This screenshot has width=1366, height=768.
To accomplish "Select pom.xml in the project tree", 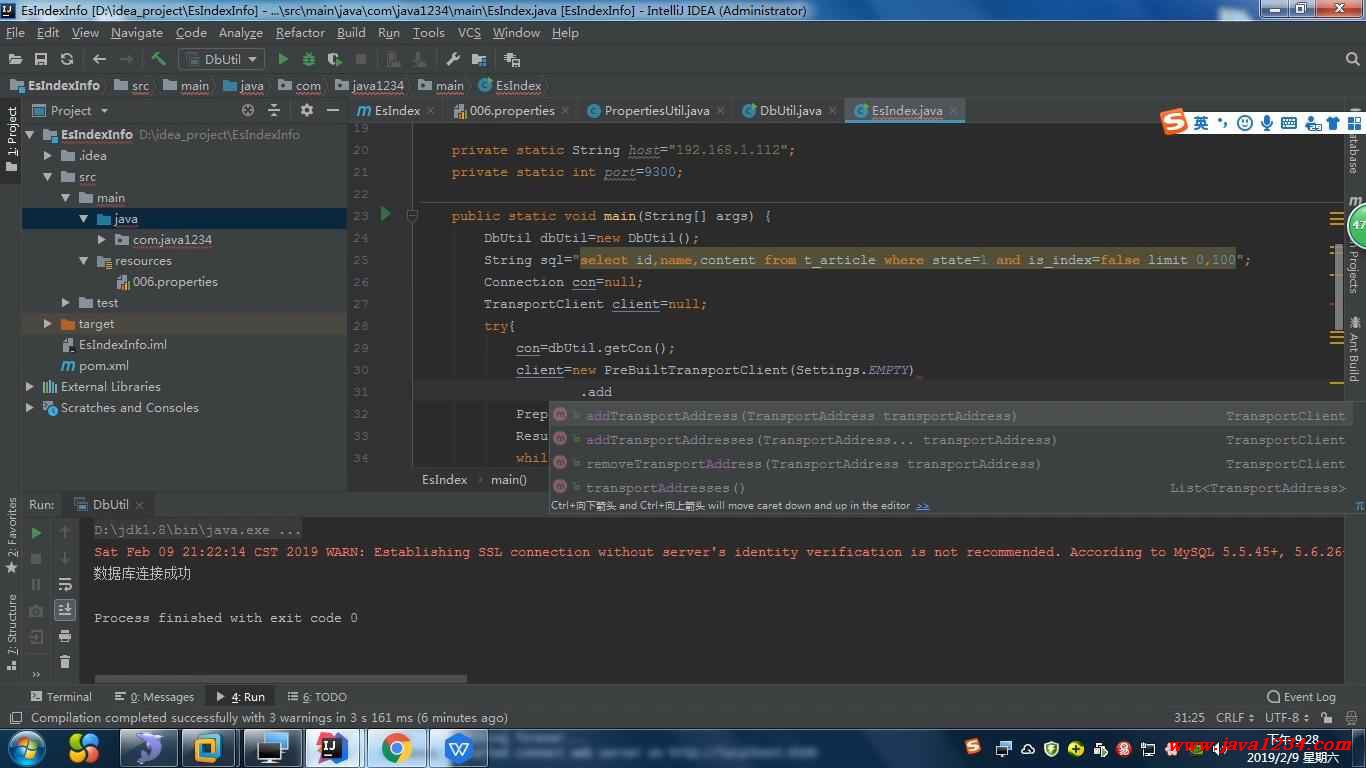I will point(104,366).
